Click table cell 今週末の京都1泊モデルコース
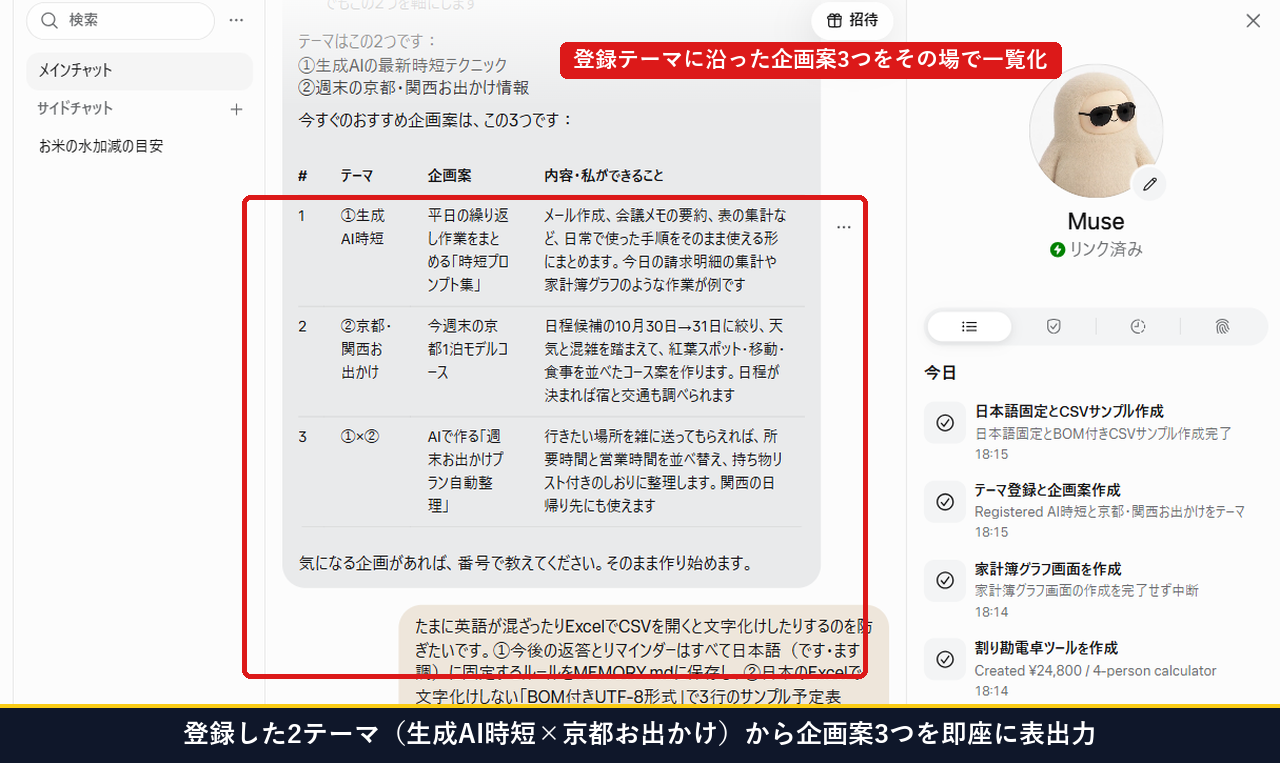 [468, 349]
